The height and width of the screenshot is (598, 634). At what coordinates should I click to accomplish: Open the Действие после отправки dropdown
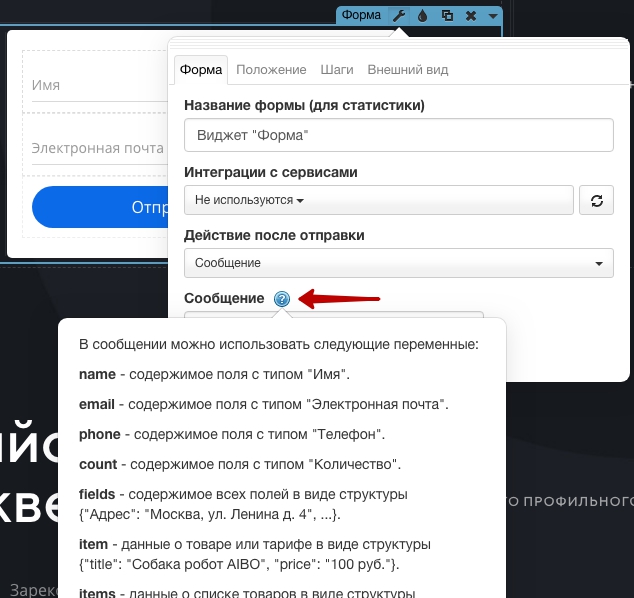pos(399,263)
